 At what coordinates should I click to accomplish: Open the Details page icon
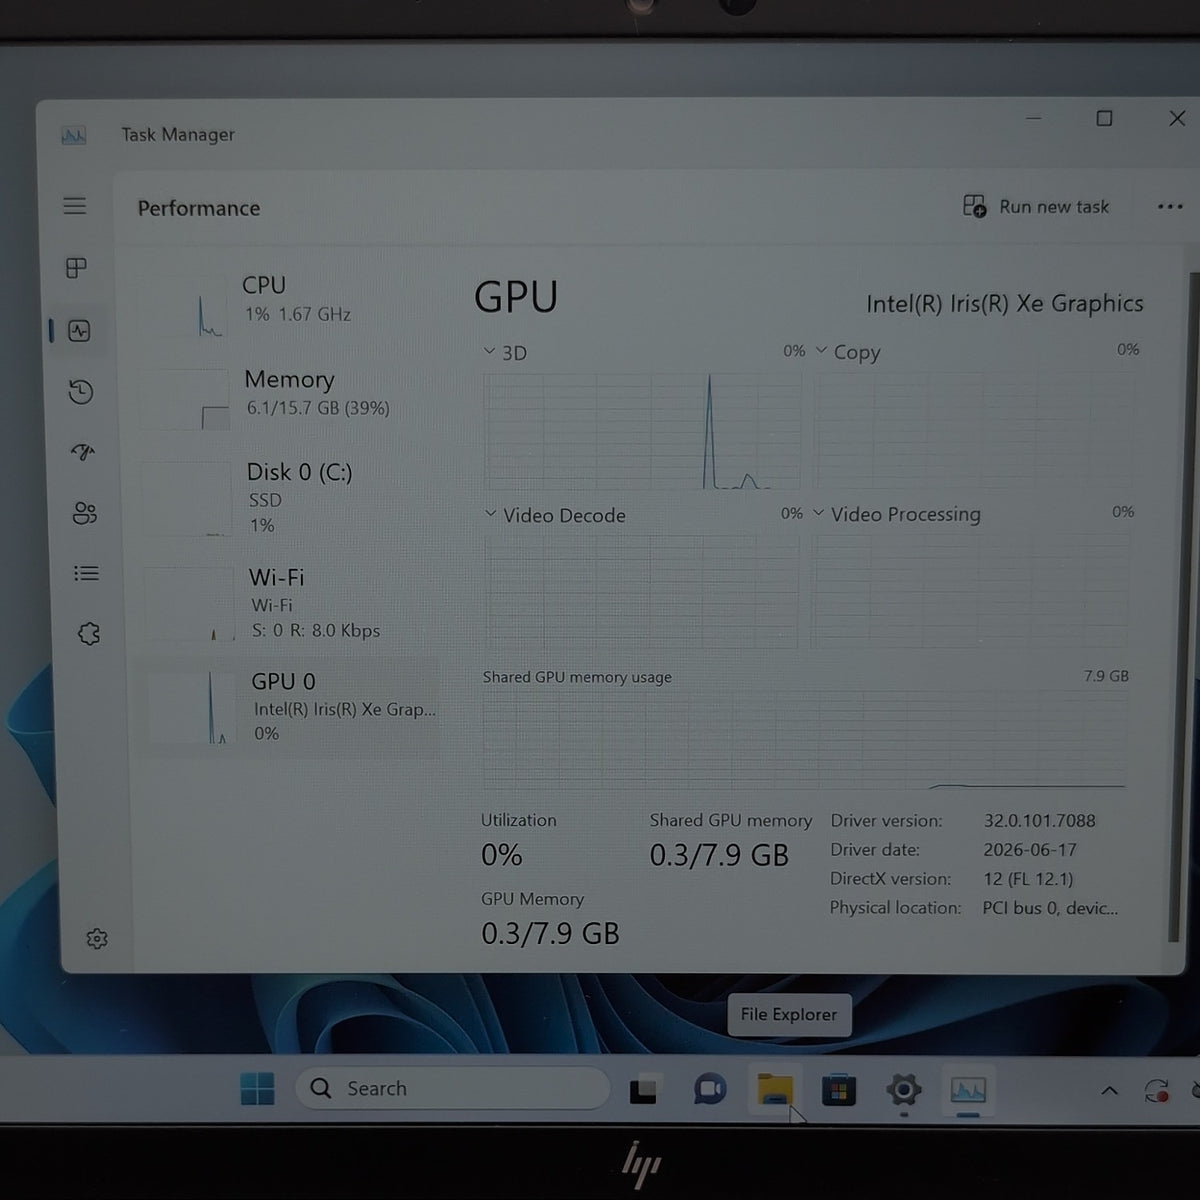point(86,573)
